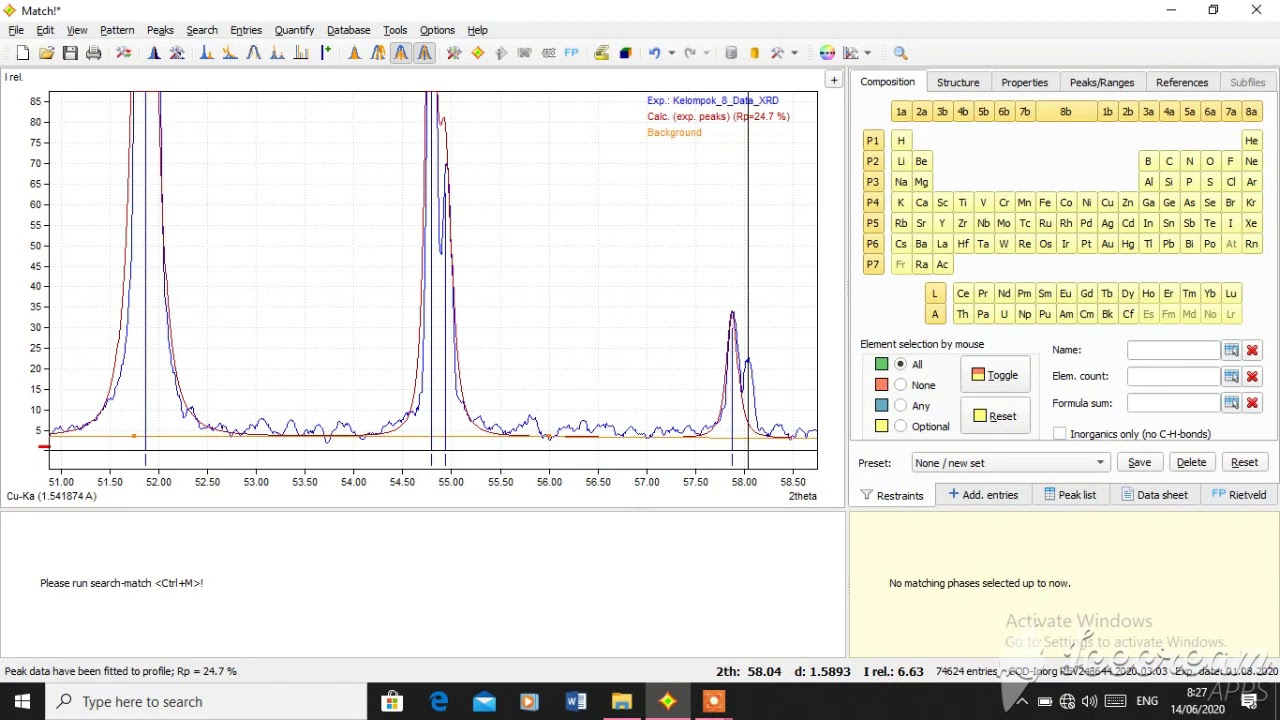Click the colored cube toolbar icon

click(x=626, y=53)
